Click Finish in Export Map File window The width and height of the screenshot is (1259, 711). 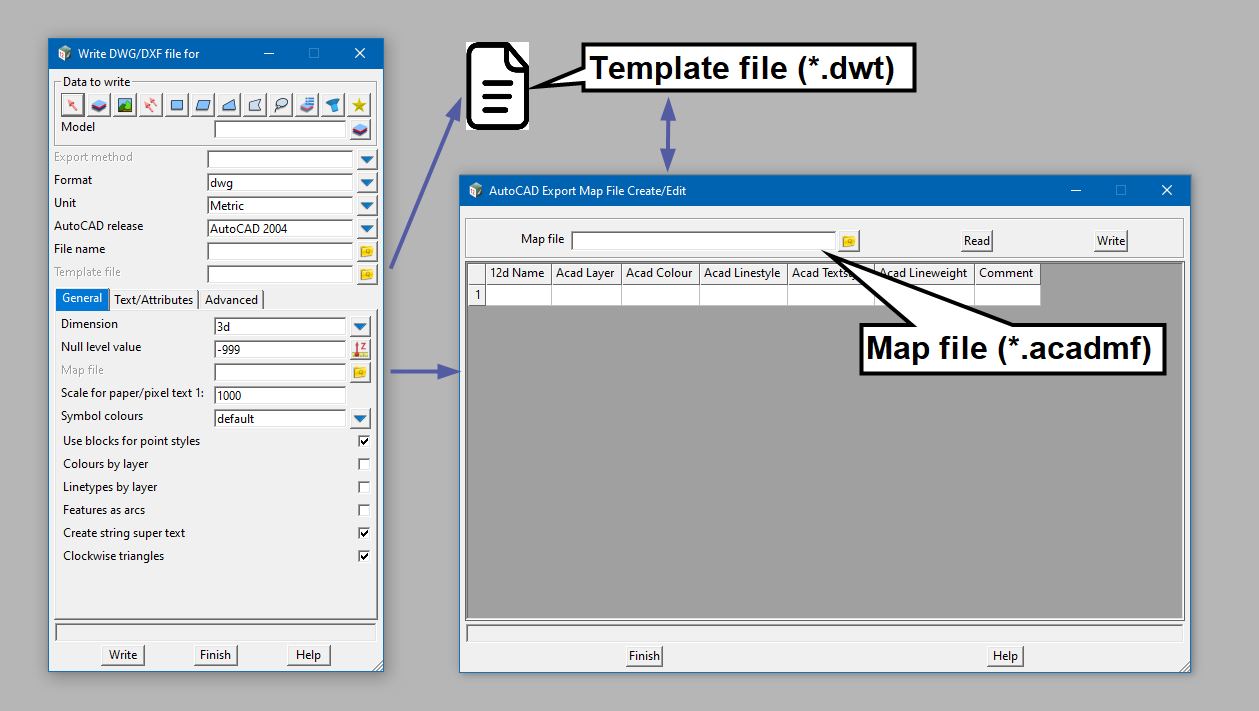click(644, 656)
